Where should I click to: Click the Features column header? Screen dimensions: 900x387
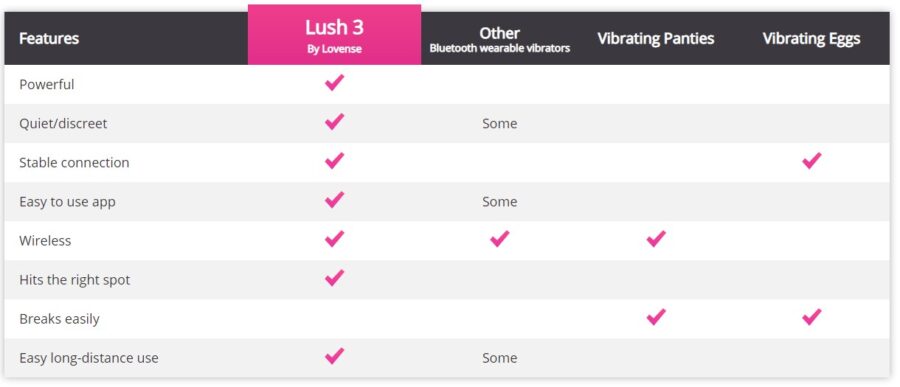[x=49, y=38]
